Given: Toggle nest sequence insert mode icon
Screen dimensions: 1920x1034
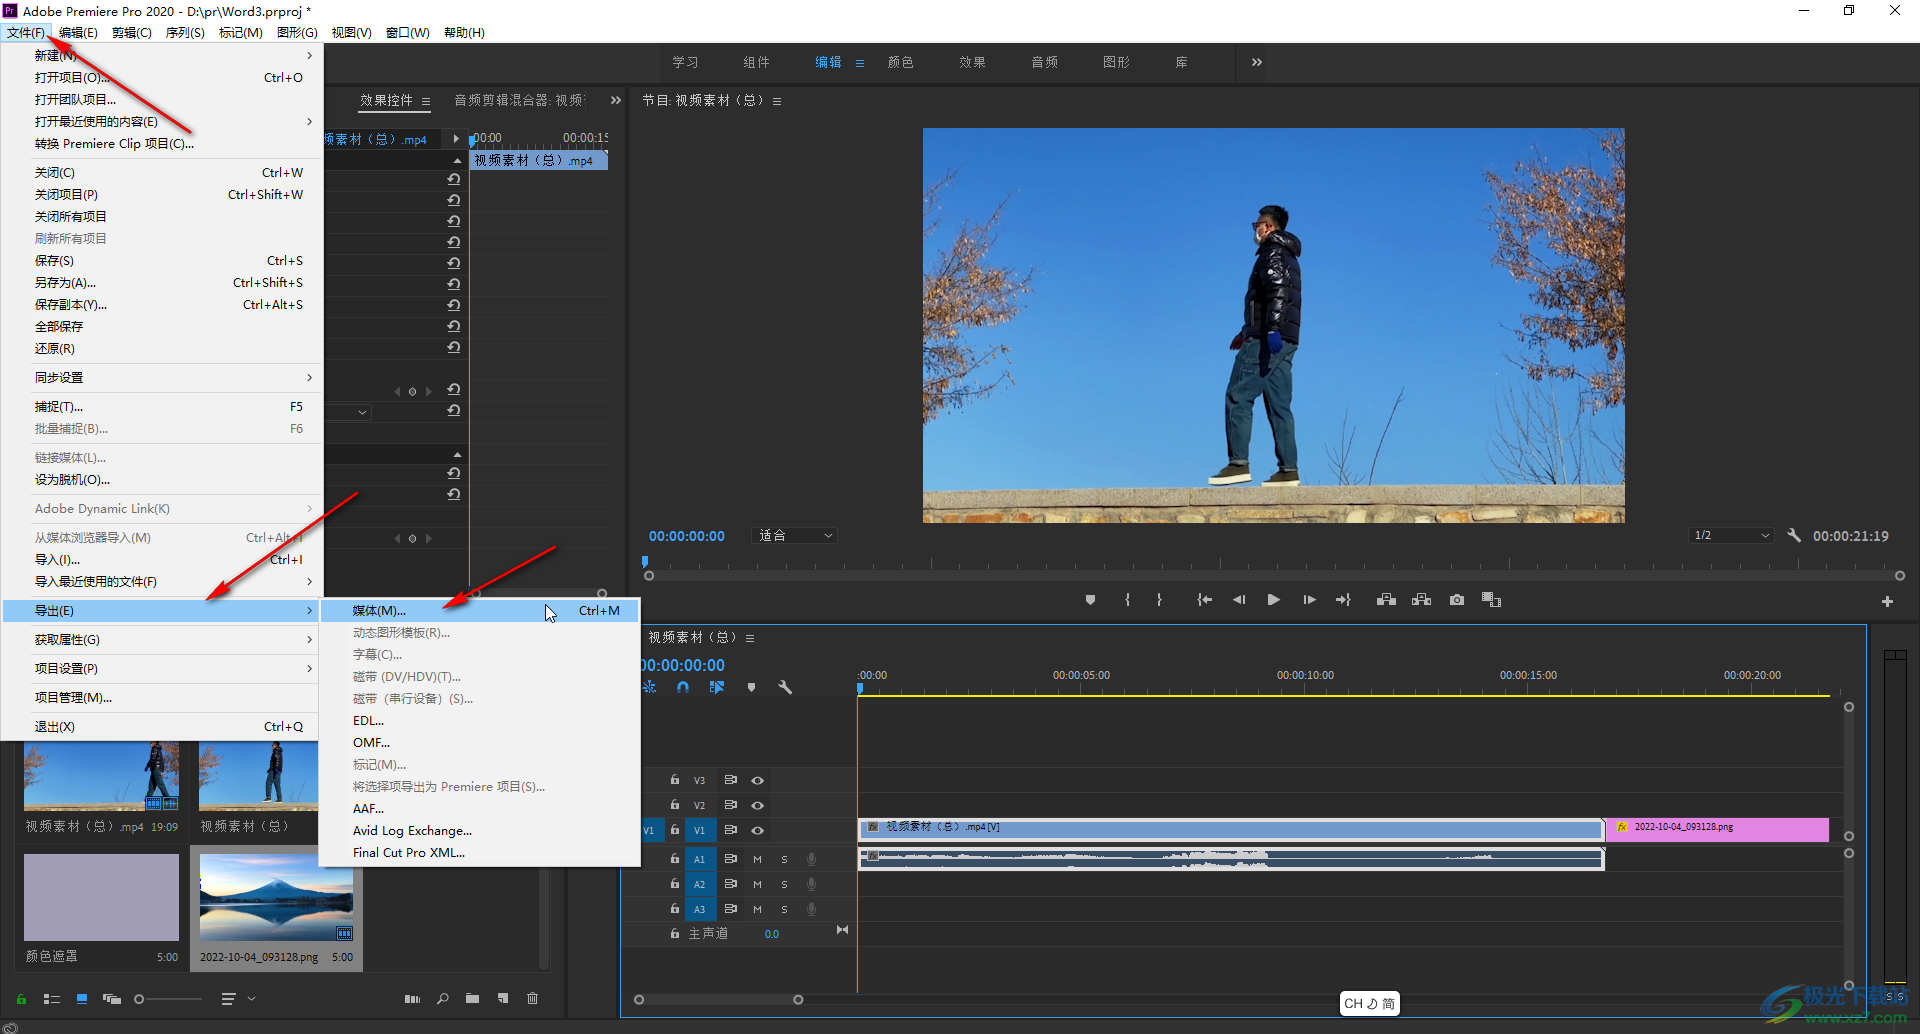Looking at the screenshot, I should (649, 687).
